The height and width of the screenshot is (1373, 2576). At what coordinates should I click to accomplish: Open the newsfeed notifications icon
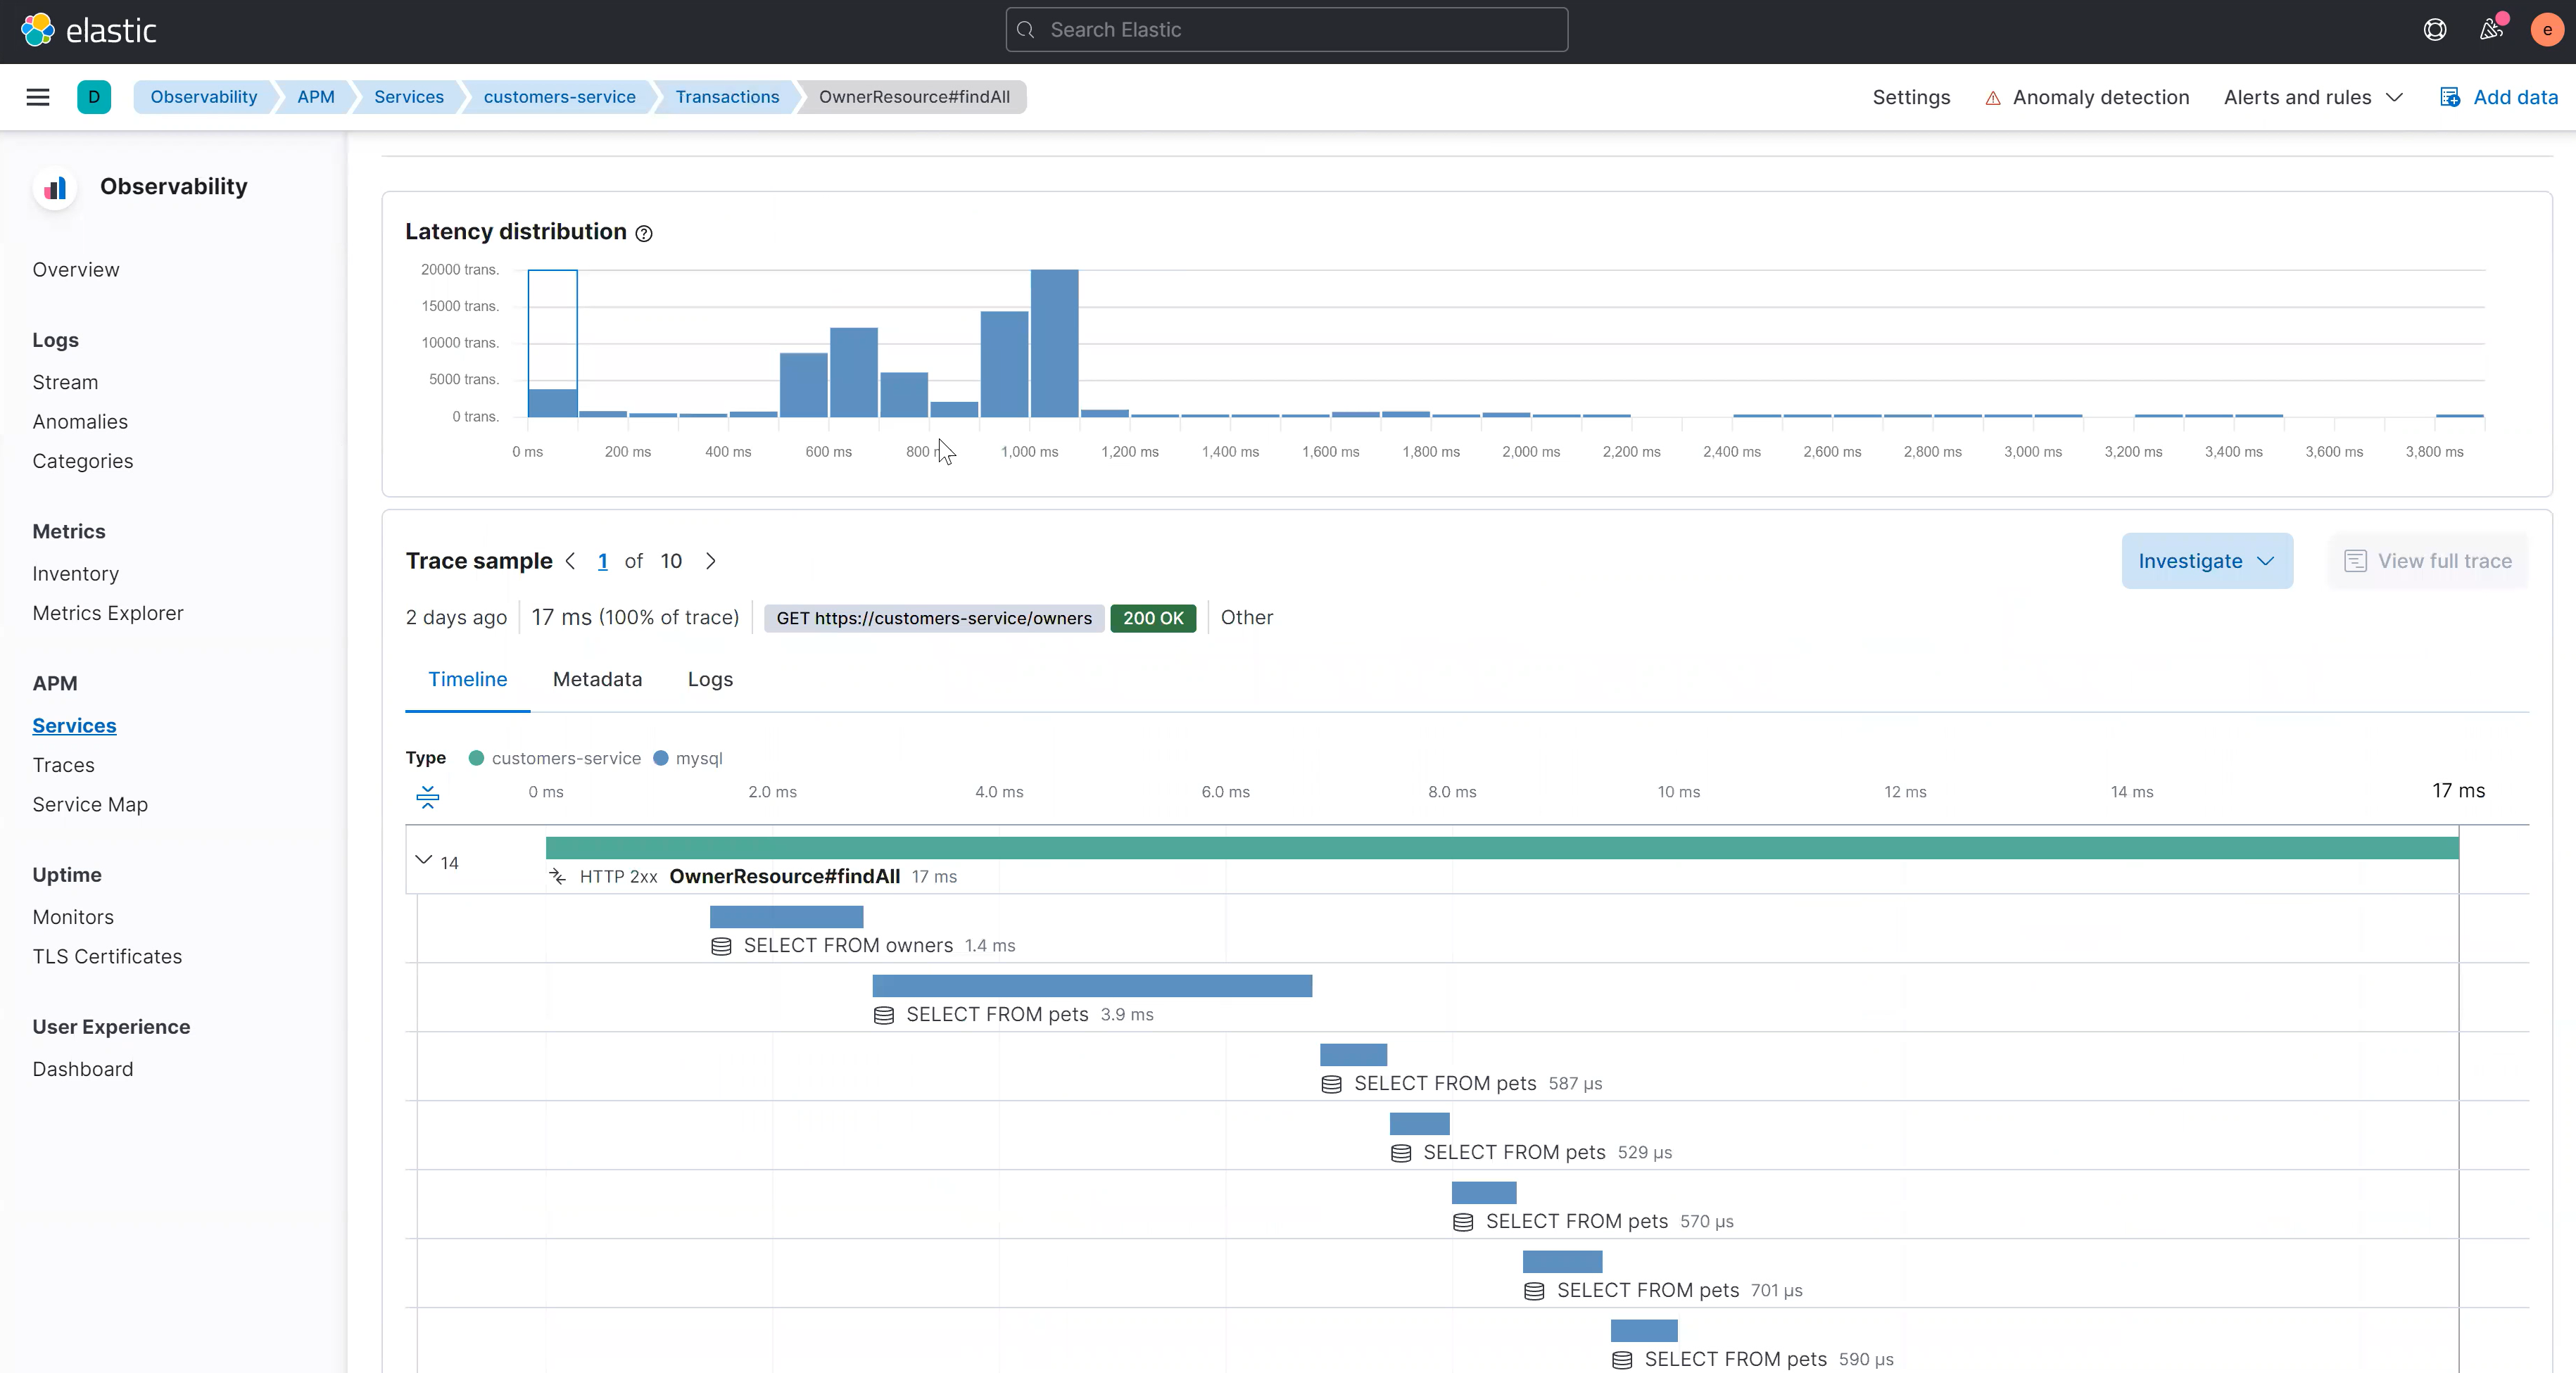point(2491,30)
